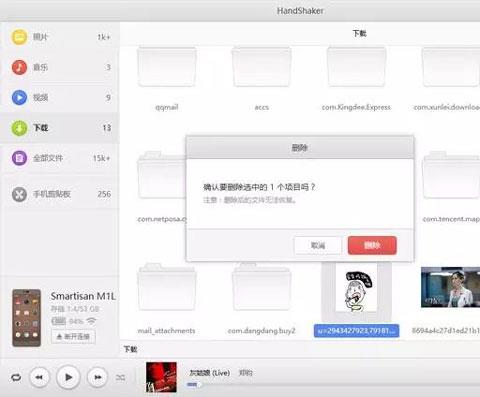Click the album art thumbnail in player
This screenshot has width=480, height=397.
click(161, 377)
